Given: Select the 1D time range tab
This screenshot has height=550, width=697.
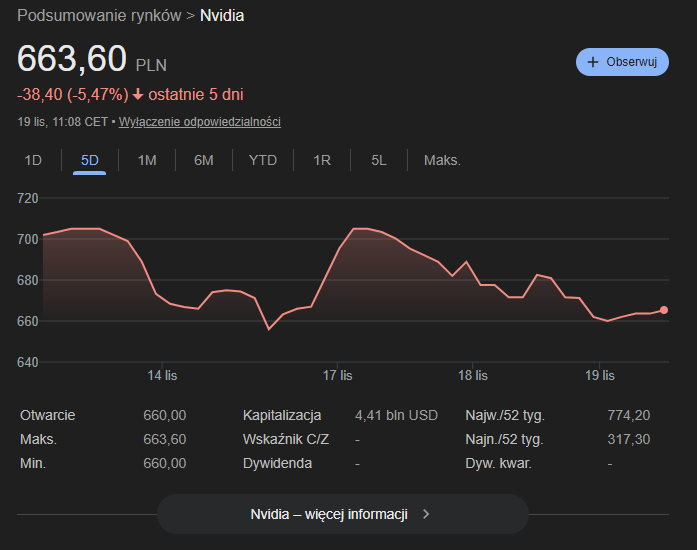Looking at the screenshot, I should [x=33, y=160].
